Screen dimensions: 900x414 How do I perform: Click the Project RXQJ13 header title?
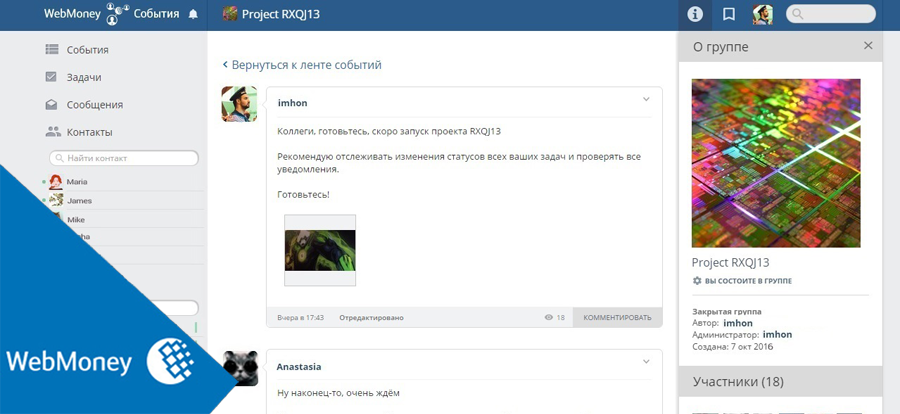coord(281,14)
